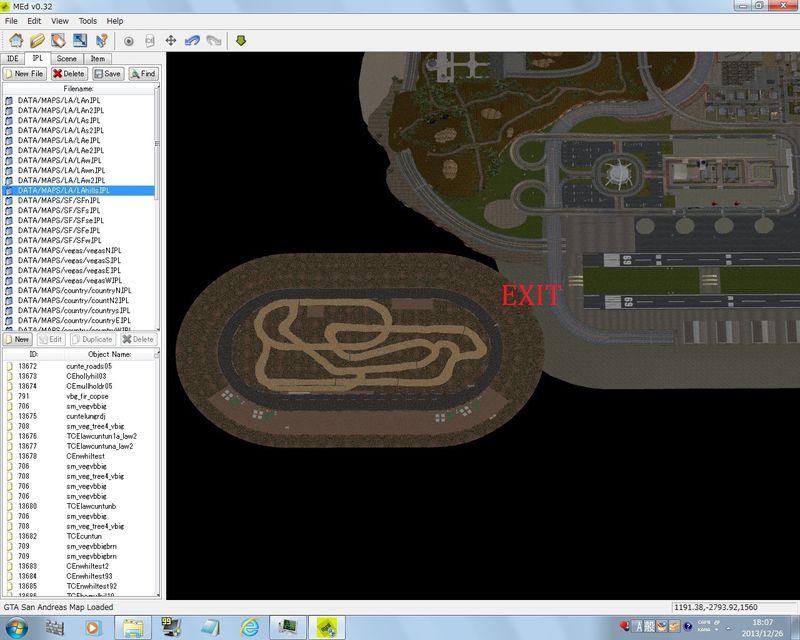Click the blue undo arrow
This screenshot has height=640, width=800.
coord(192,41)
